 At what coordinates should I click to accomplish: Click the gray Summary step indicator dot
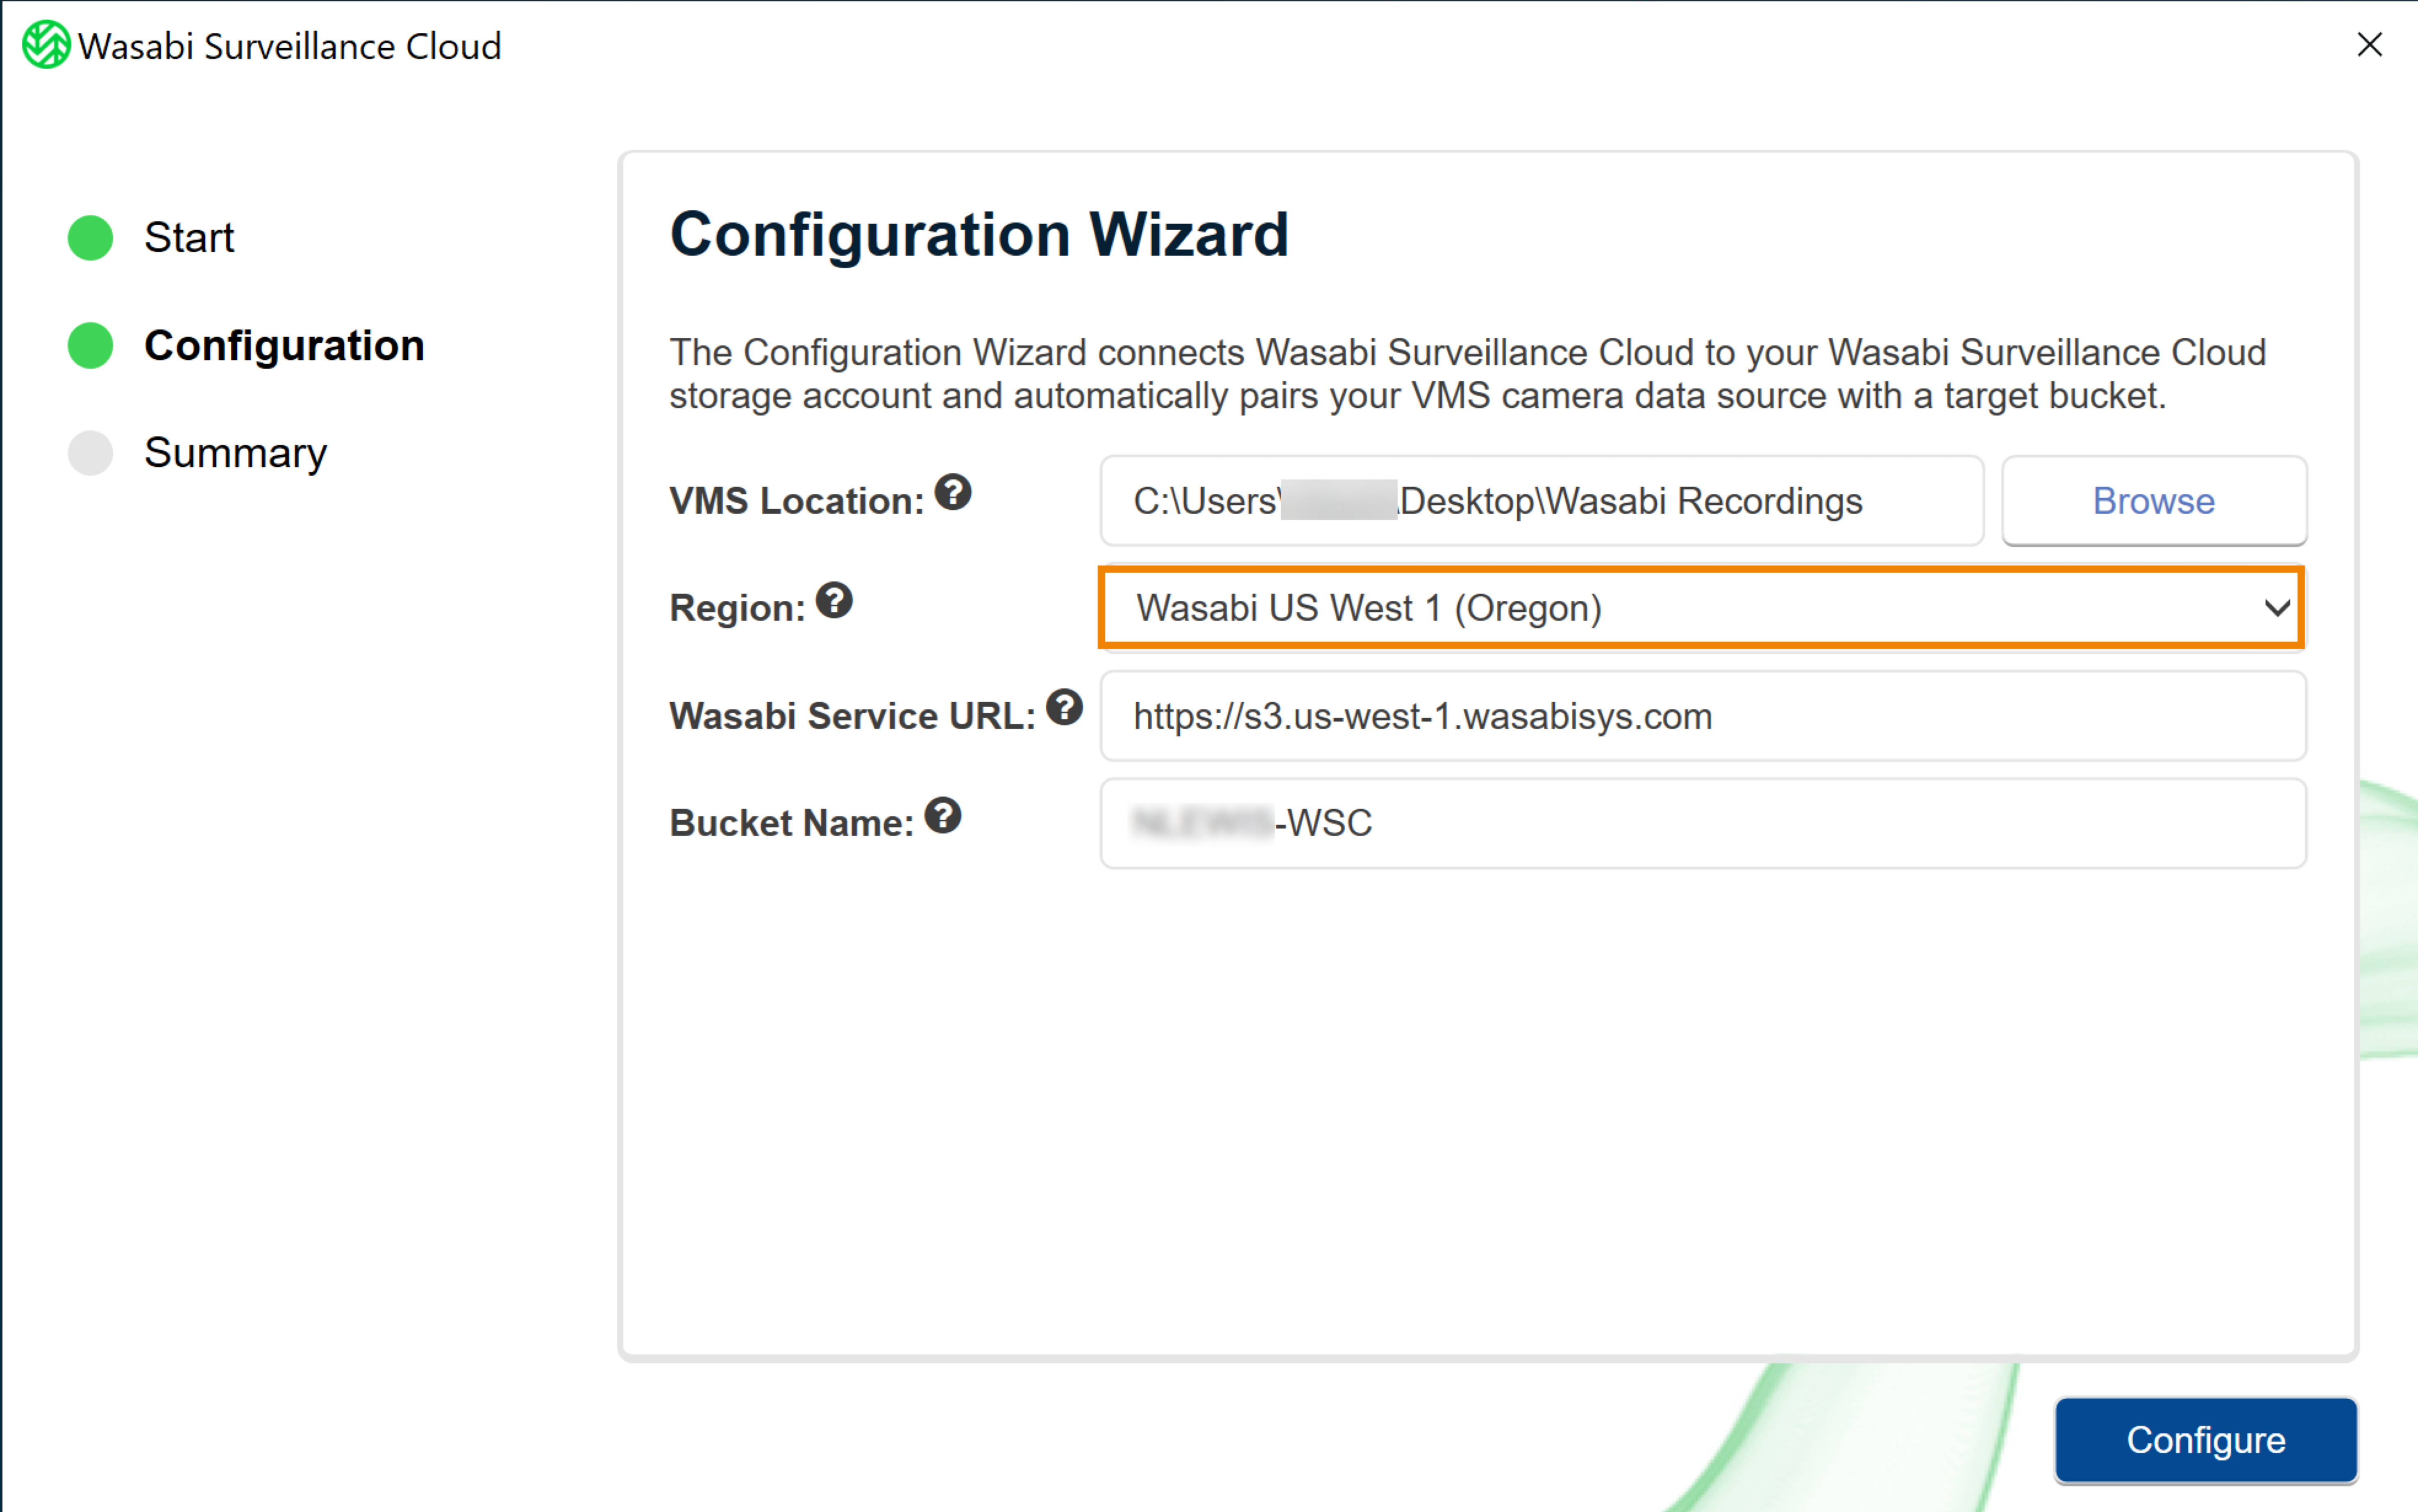(90, 453)
